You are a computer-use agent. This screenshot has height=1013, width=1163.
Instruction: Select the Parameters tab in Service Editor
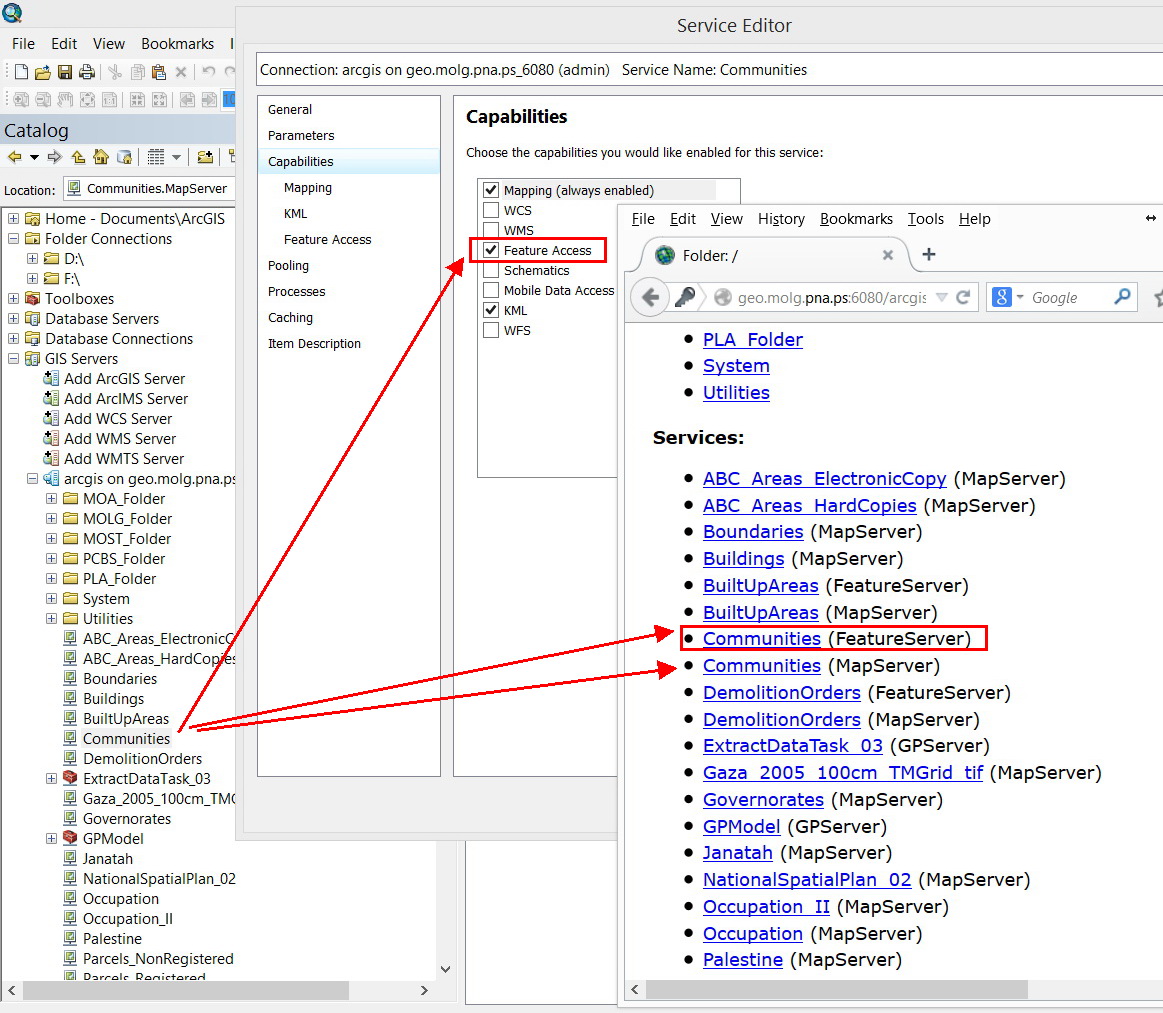coord(301,136)
